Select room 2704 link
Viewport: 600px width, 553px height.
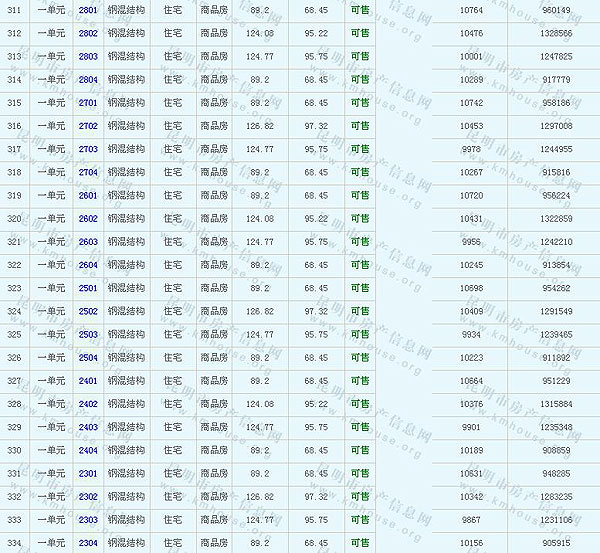(x=88, y=172)
